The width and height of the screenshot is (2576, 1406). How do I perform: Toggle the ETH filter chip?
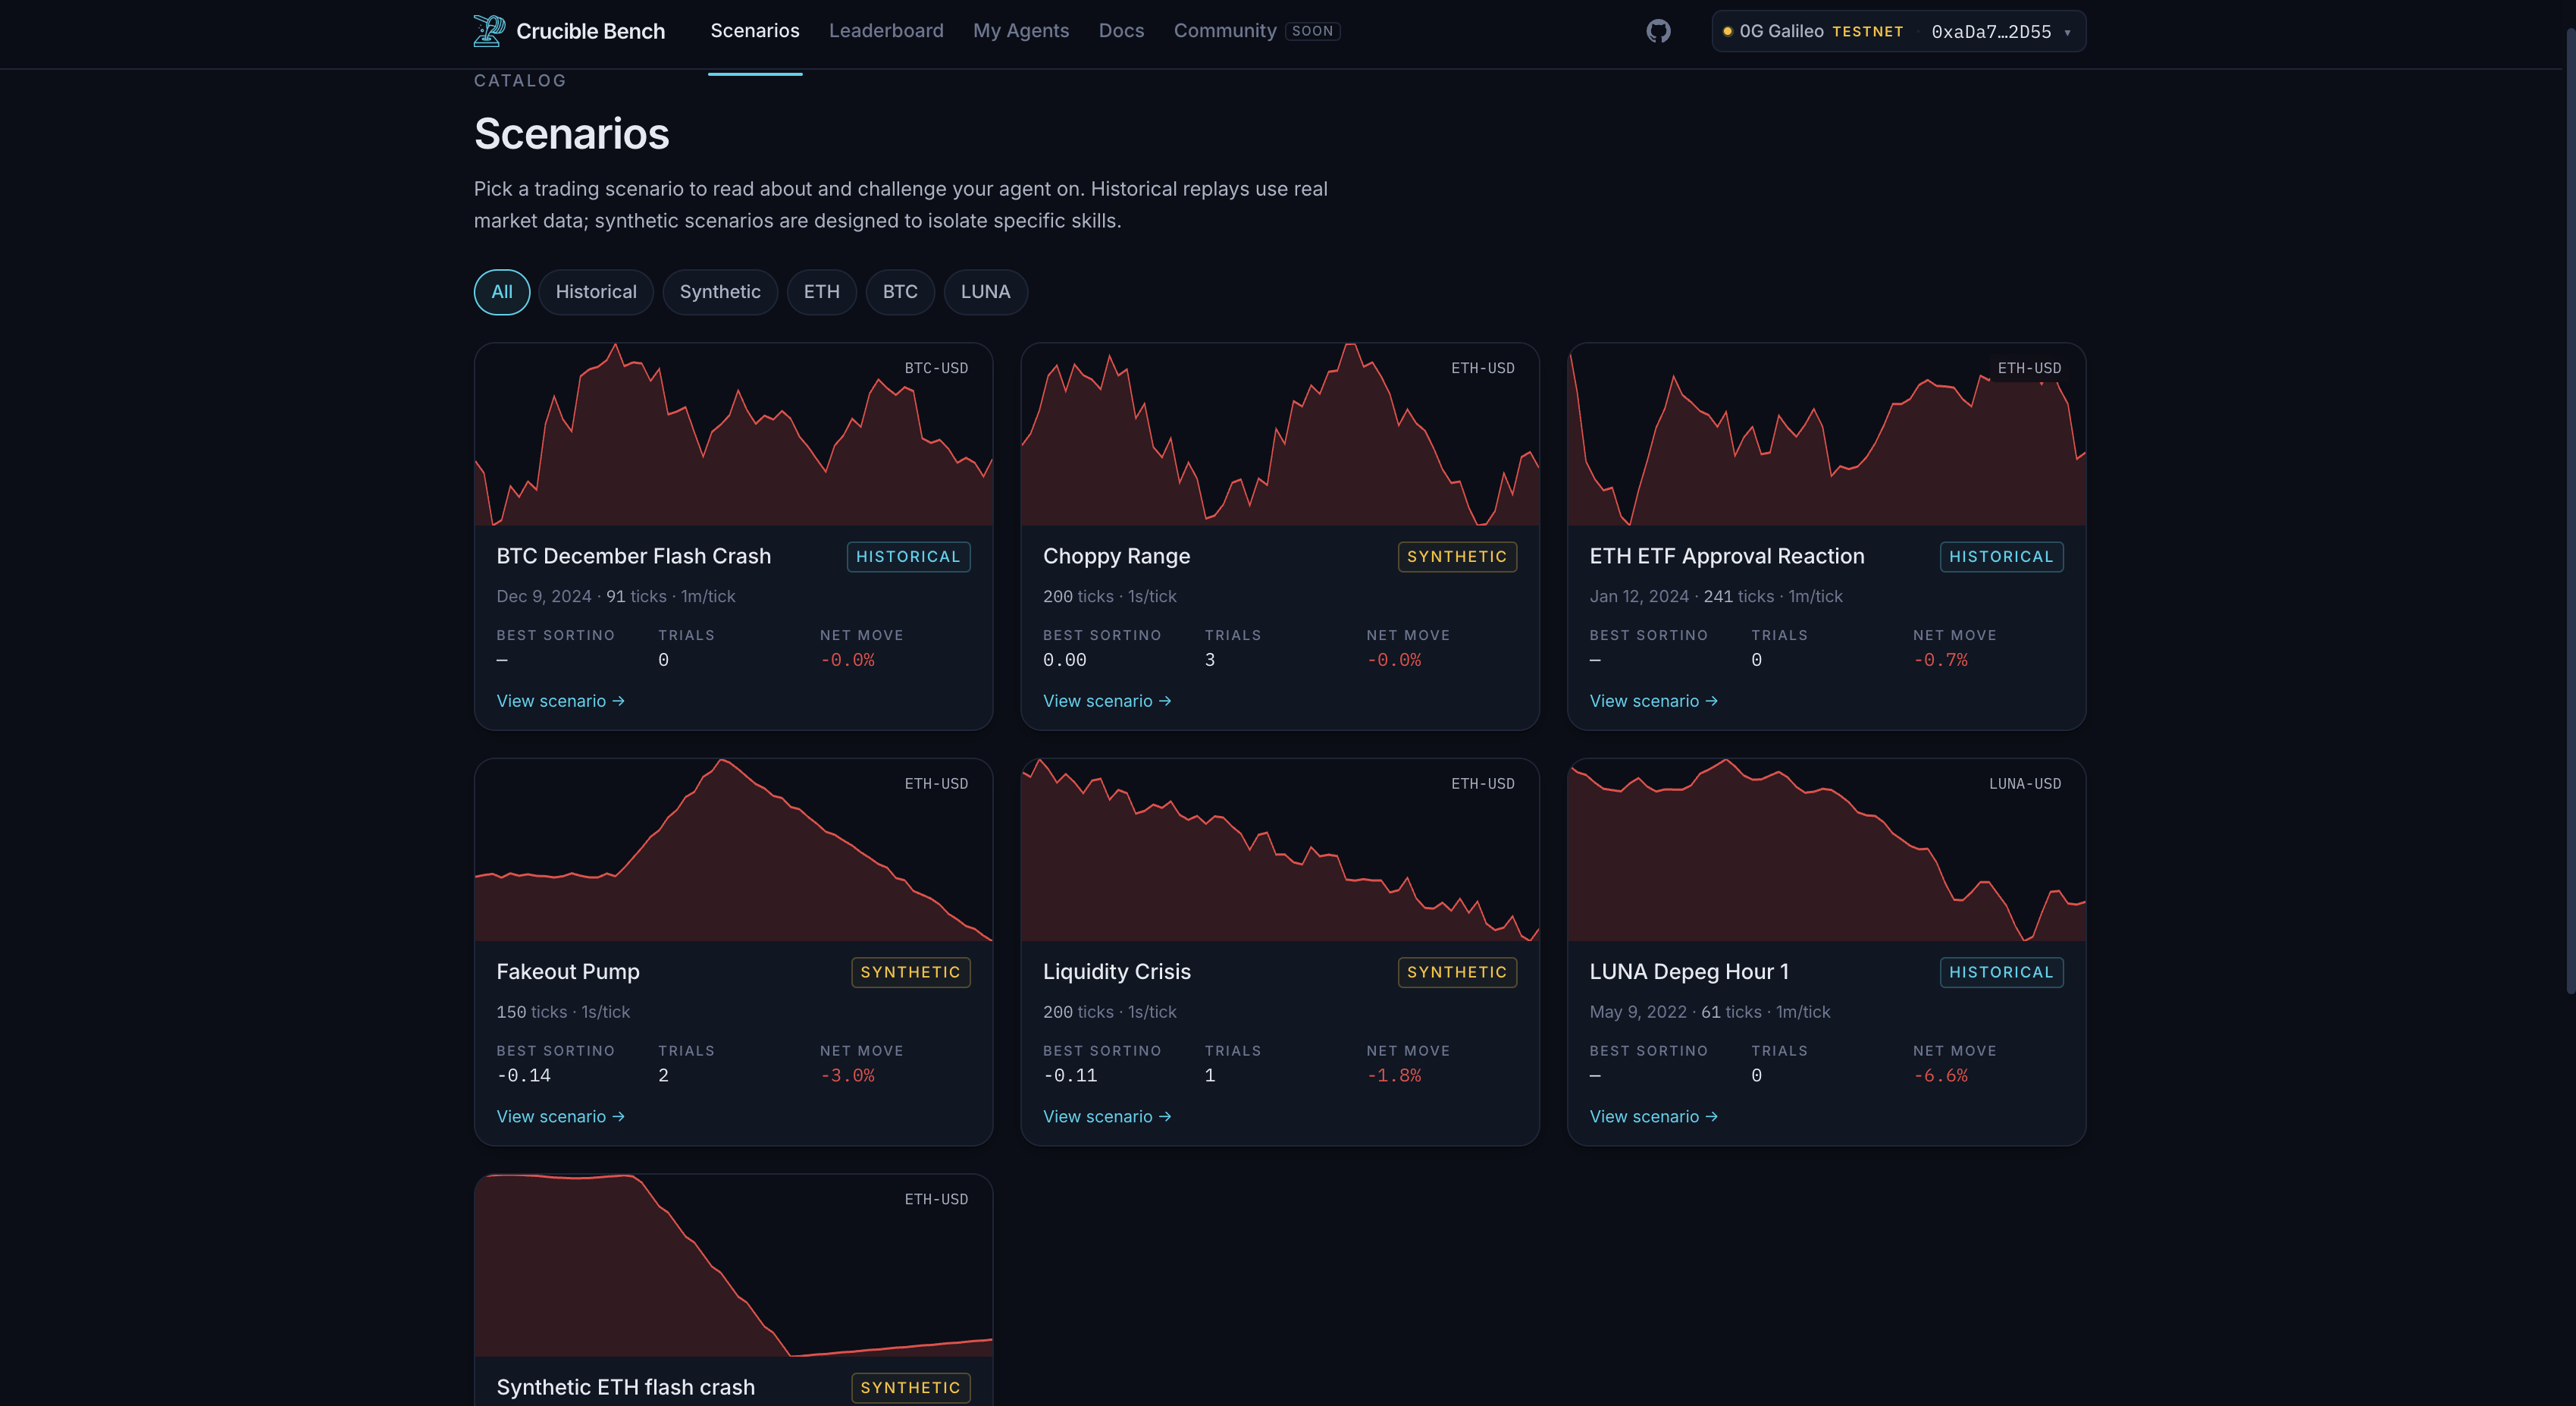point(822,292)
